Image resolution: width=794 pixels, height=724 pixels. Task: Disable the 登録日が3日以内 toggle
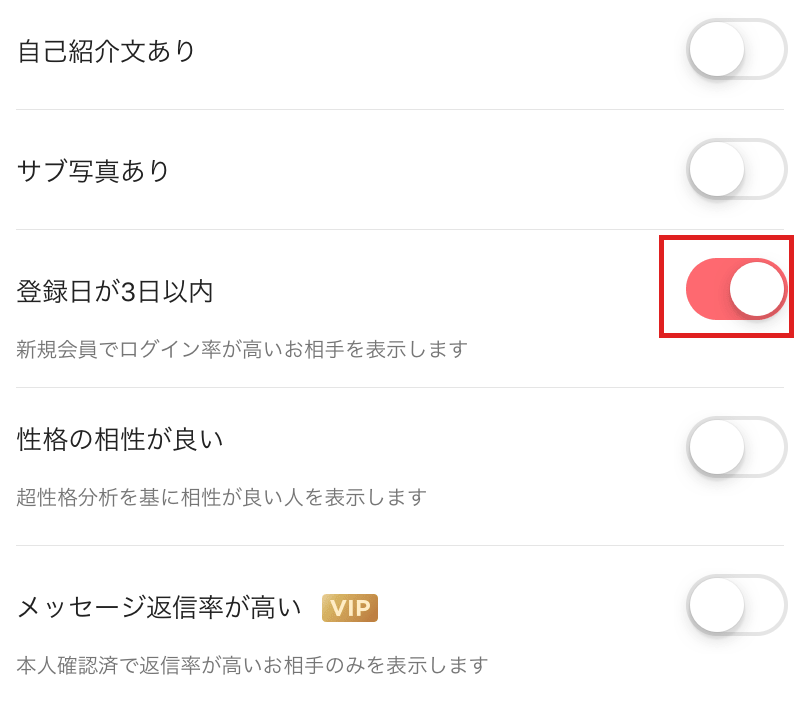737,289
